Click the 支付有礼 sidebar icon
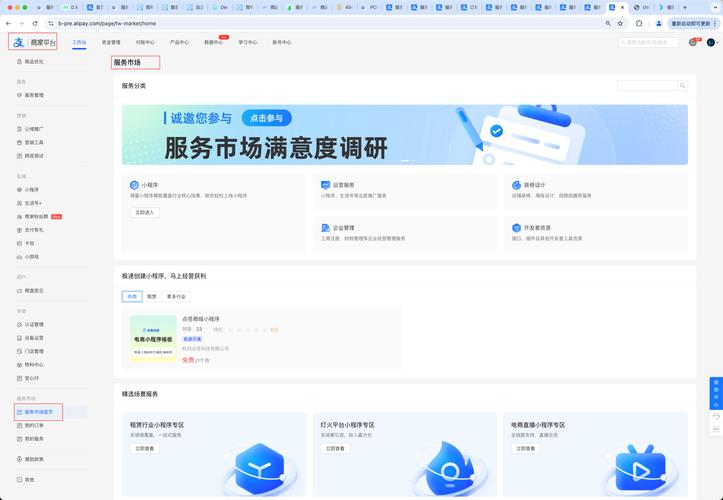Screen dimensions: 723x500 click(19, 230)
